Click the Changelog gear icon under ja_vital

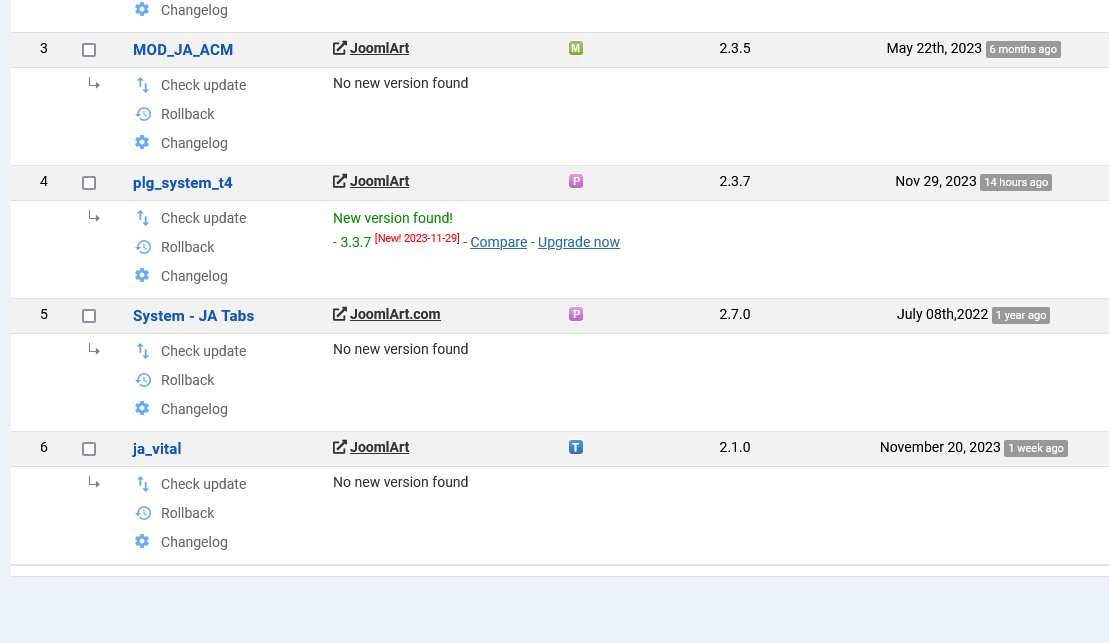142,541
